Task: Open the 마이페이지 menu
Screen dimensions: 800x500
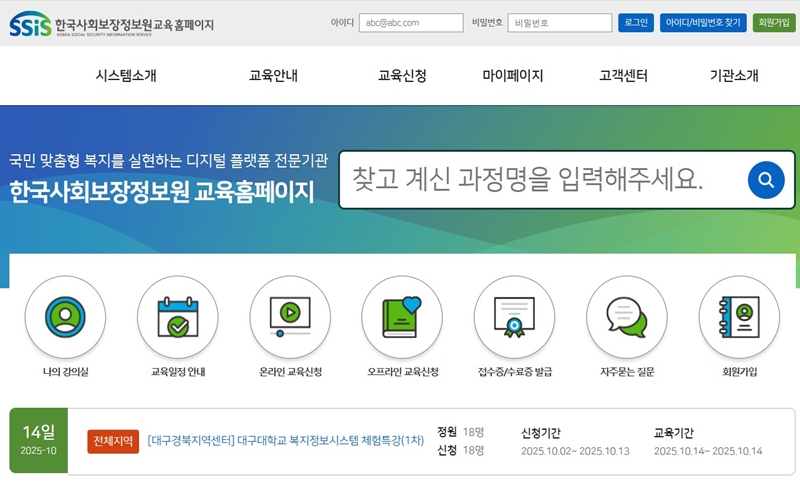Action: click(x=513, y=76)
